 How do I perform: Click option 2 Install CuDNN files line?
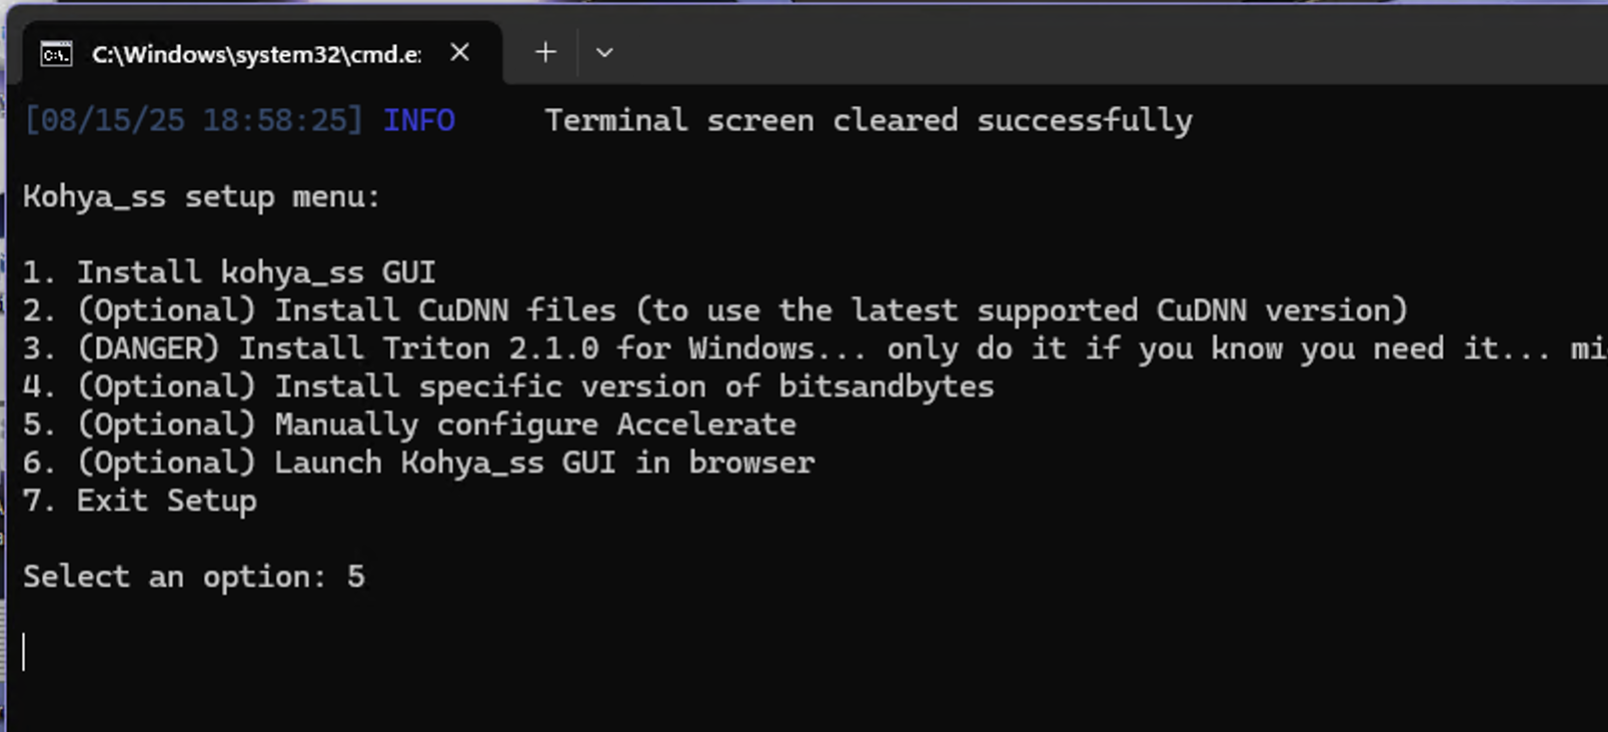pos(715,311)
